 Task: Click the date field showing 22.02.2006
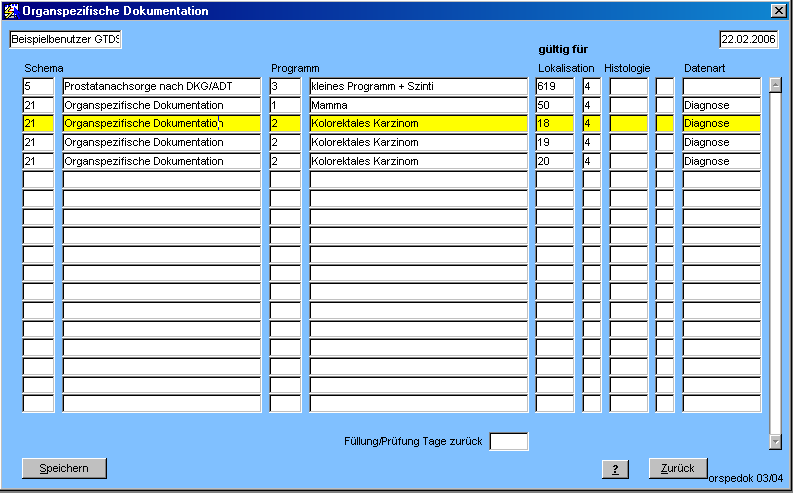point(748,40)
